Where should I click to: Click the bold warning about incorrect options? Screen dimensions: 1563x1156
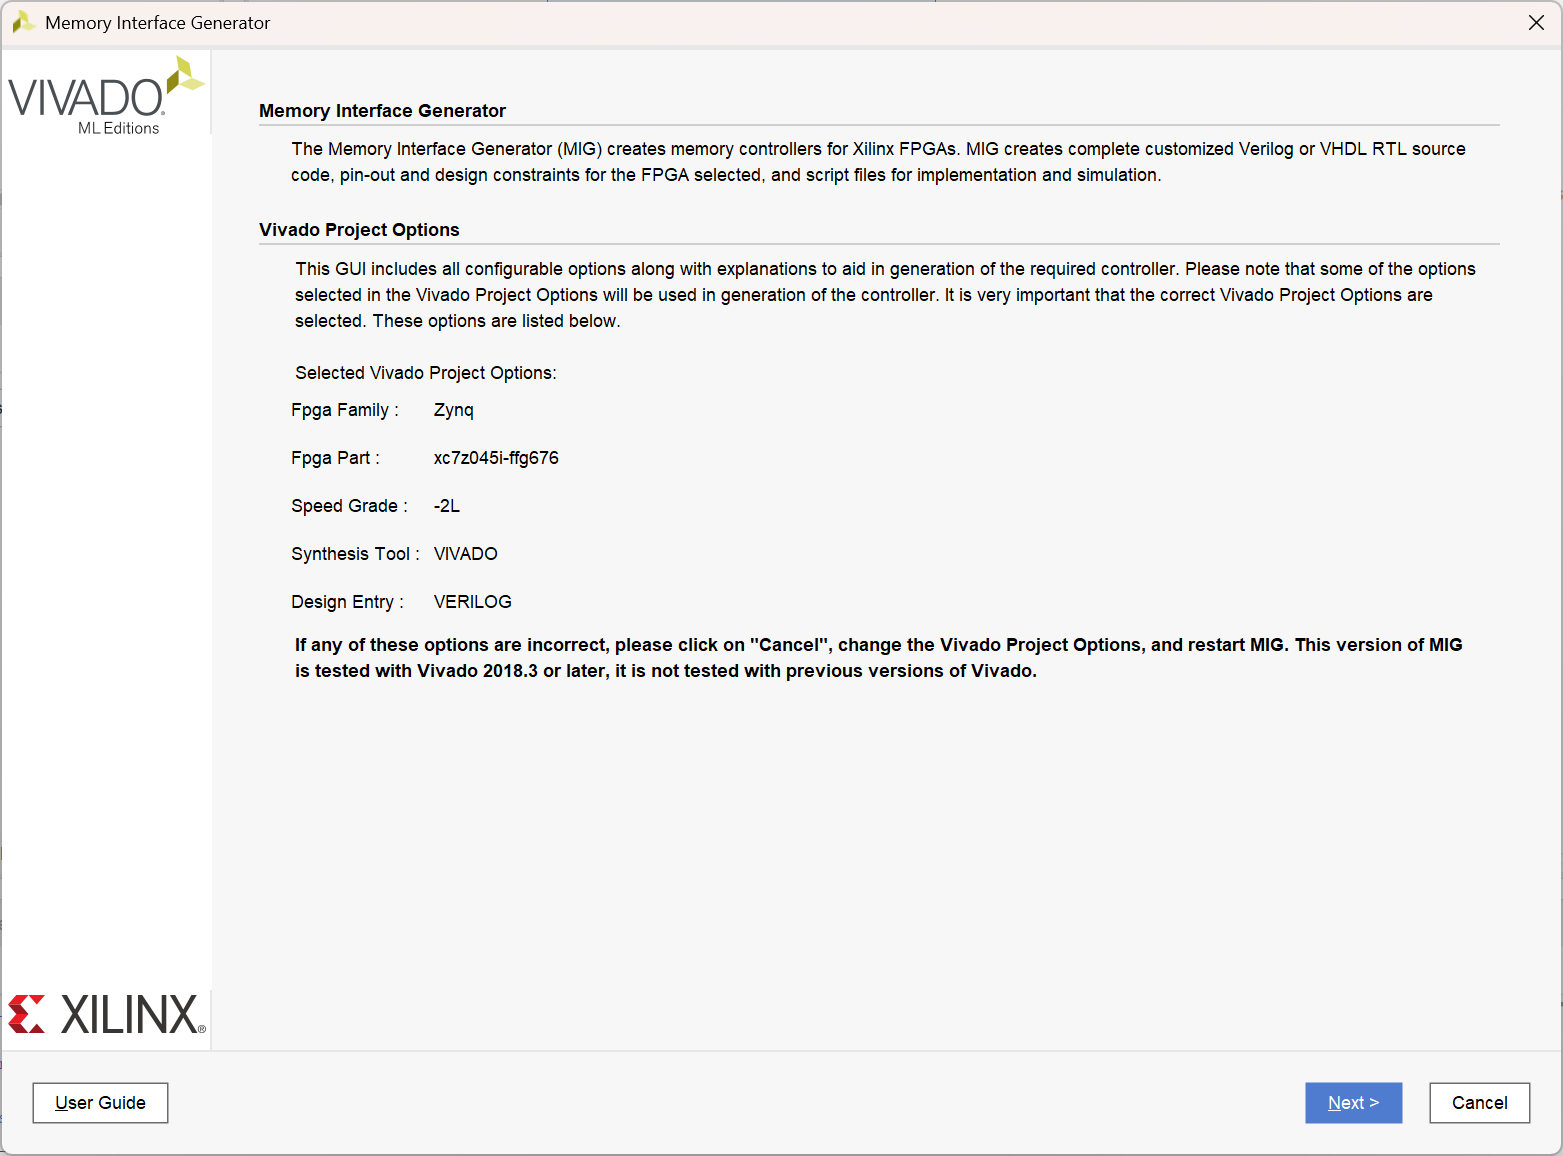(878, 658)
